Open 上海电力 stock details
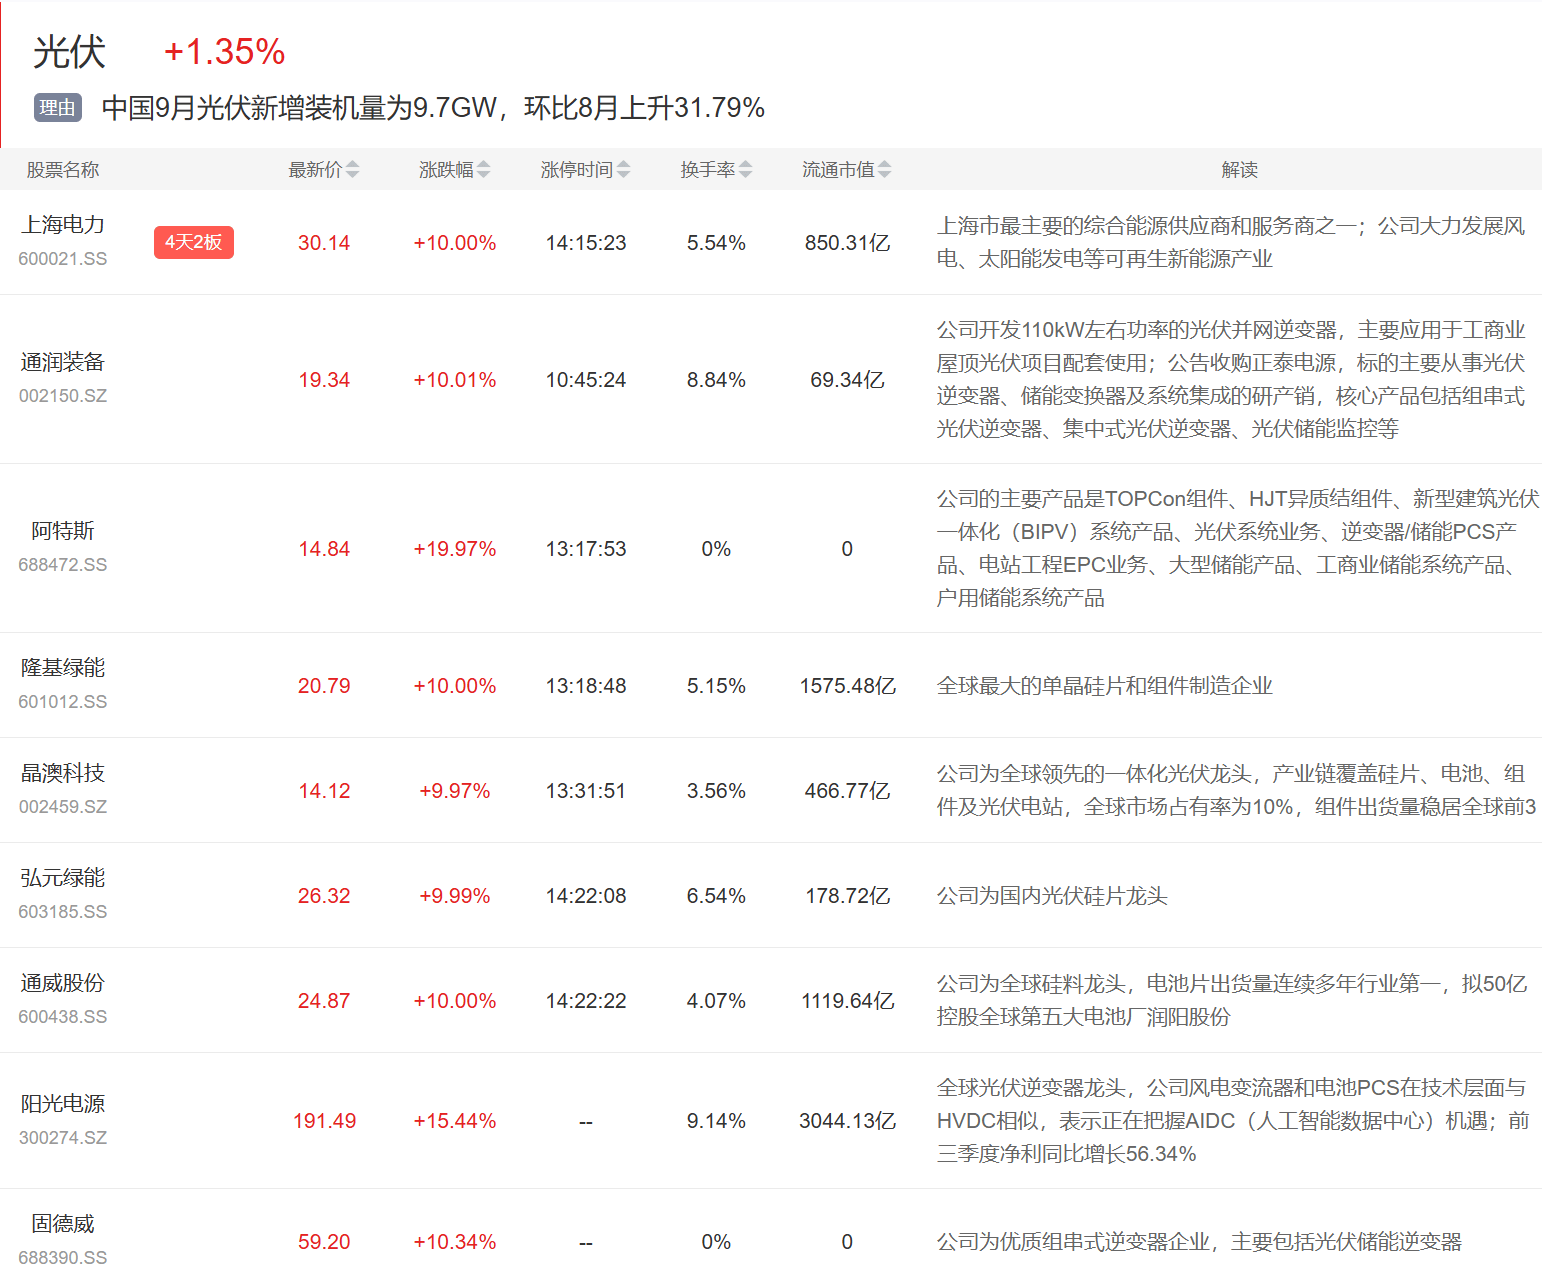 [x=63, y=225]
